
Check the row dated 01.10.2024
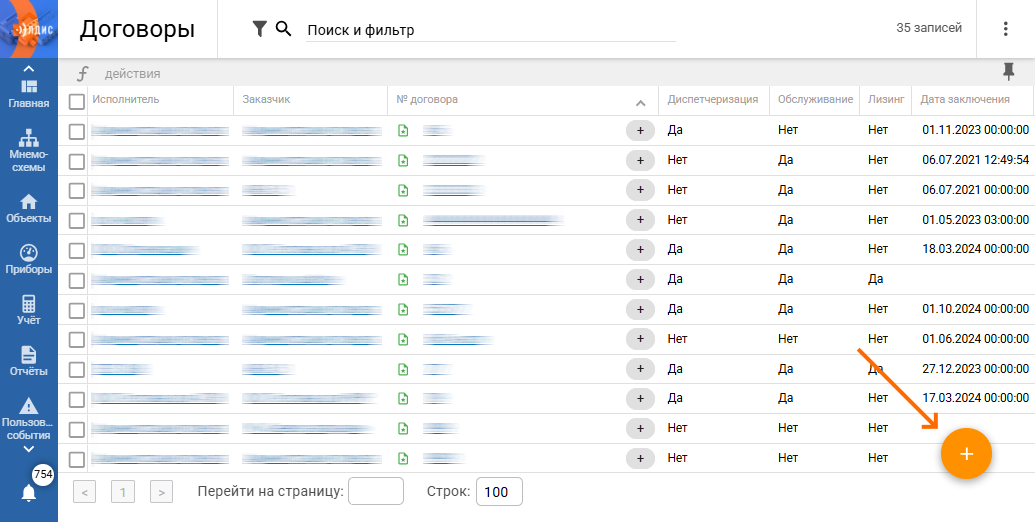77,310
